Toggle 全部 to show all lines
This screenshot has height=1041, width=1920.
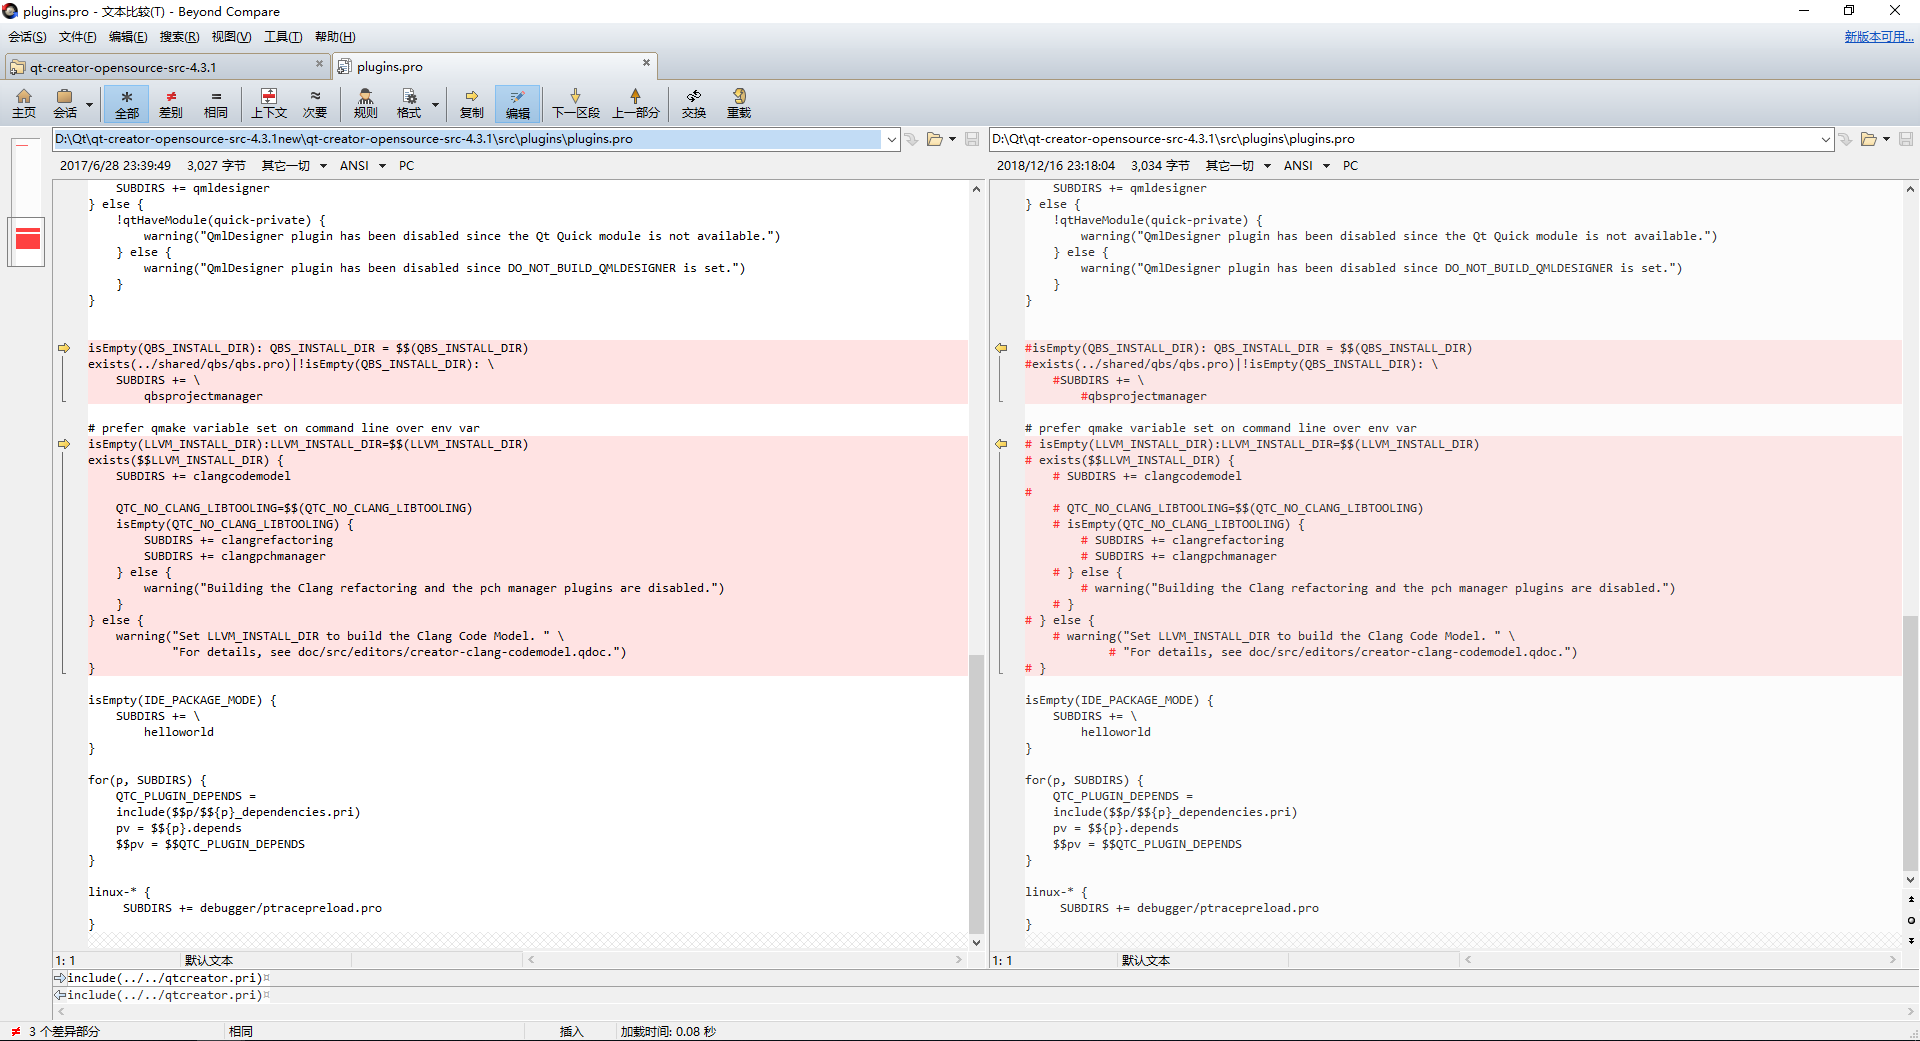coord(126,104)
